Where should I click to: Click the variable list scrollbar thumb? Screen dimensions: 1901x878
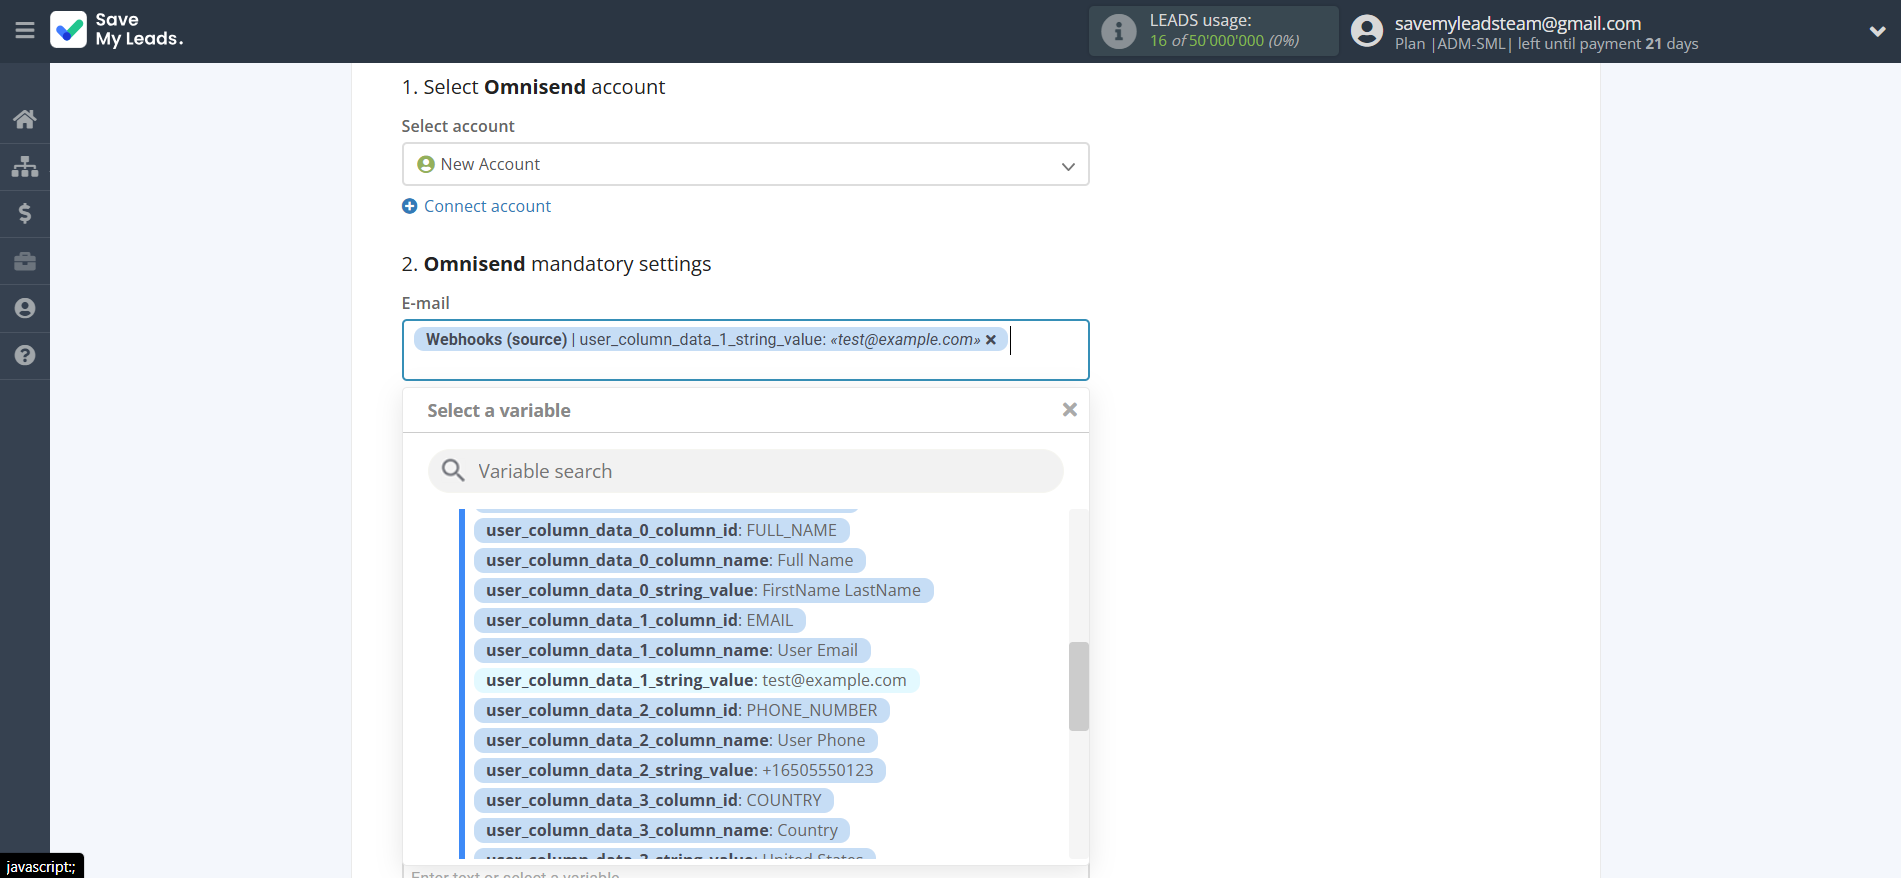1078,686
